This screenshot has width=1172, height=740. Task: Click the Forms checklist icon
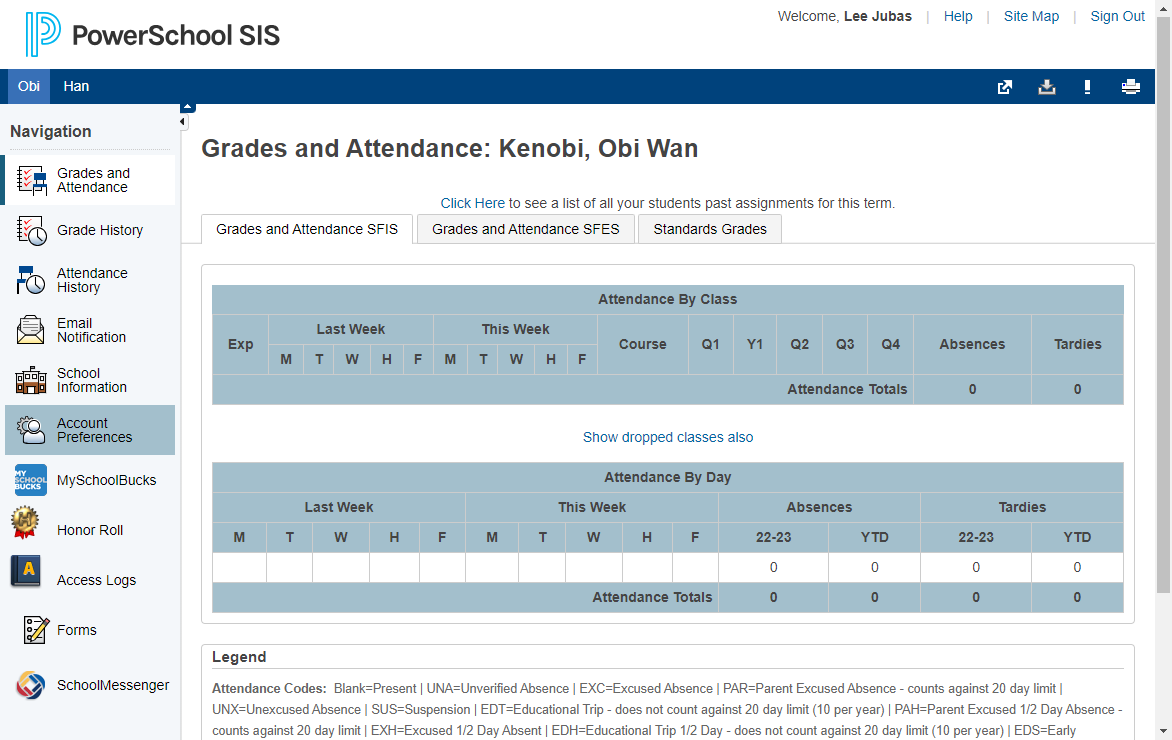35,630
